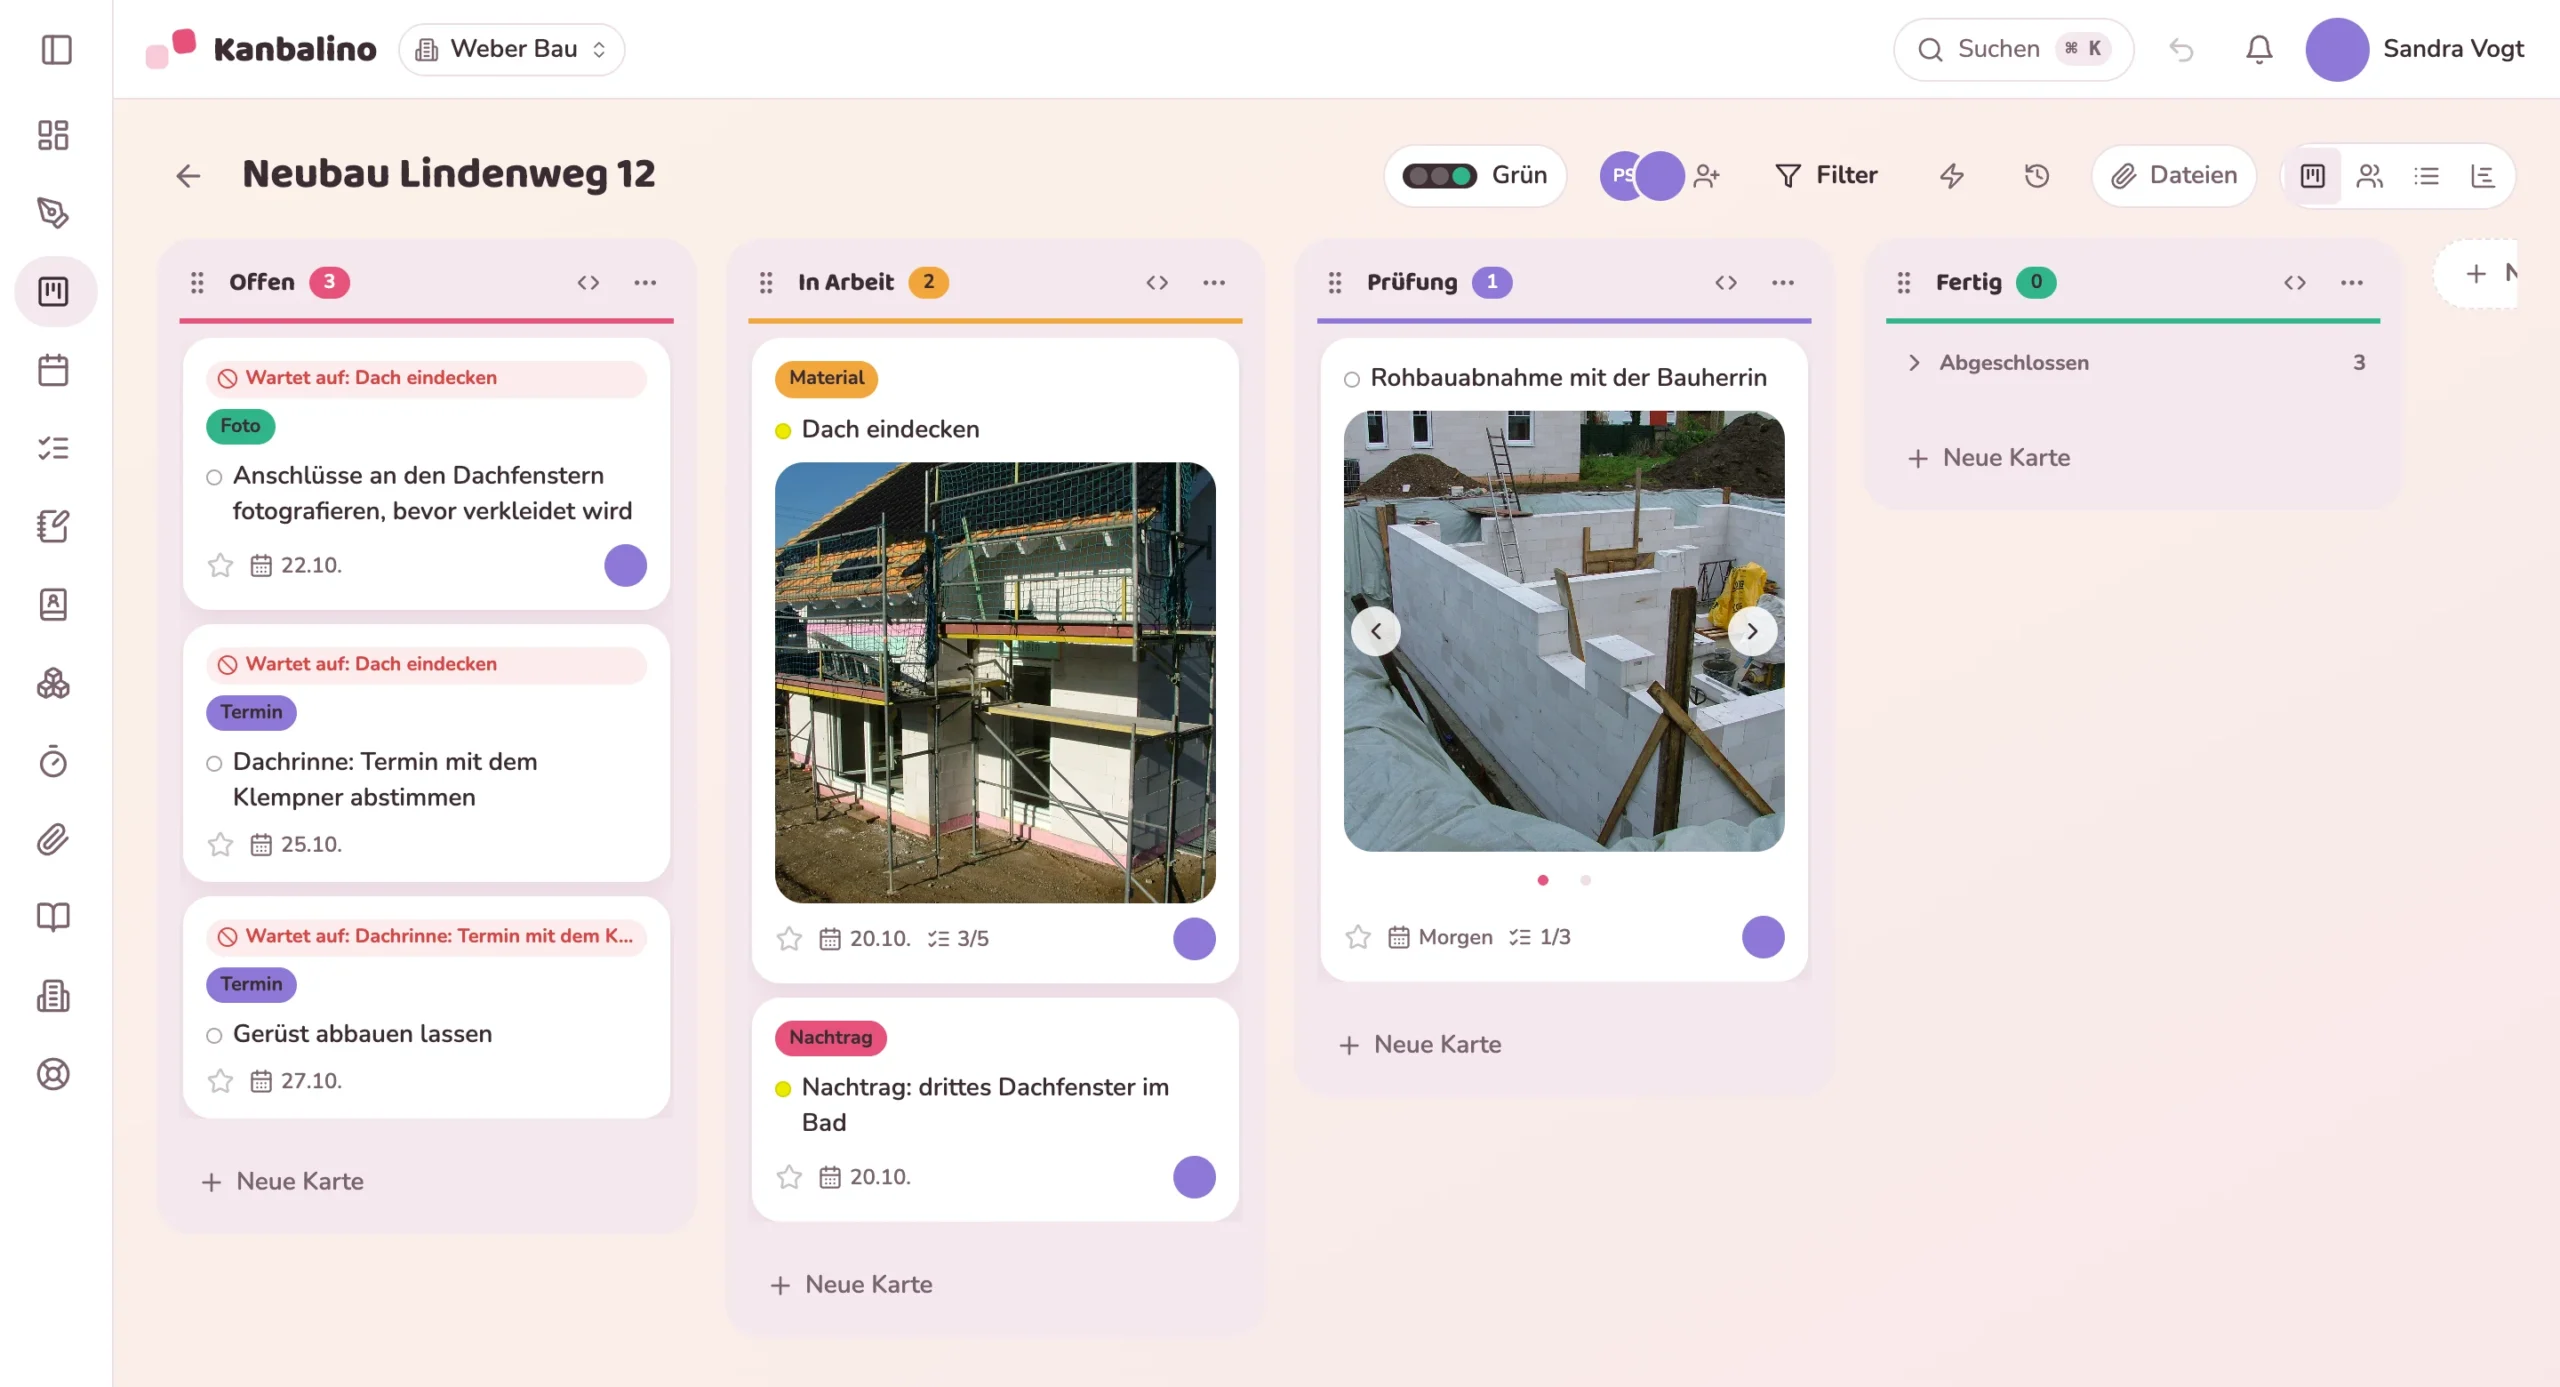Click the Nachtrag pink label
2560x1387 pixels.
tap(830, 1038)
